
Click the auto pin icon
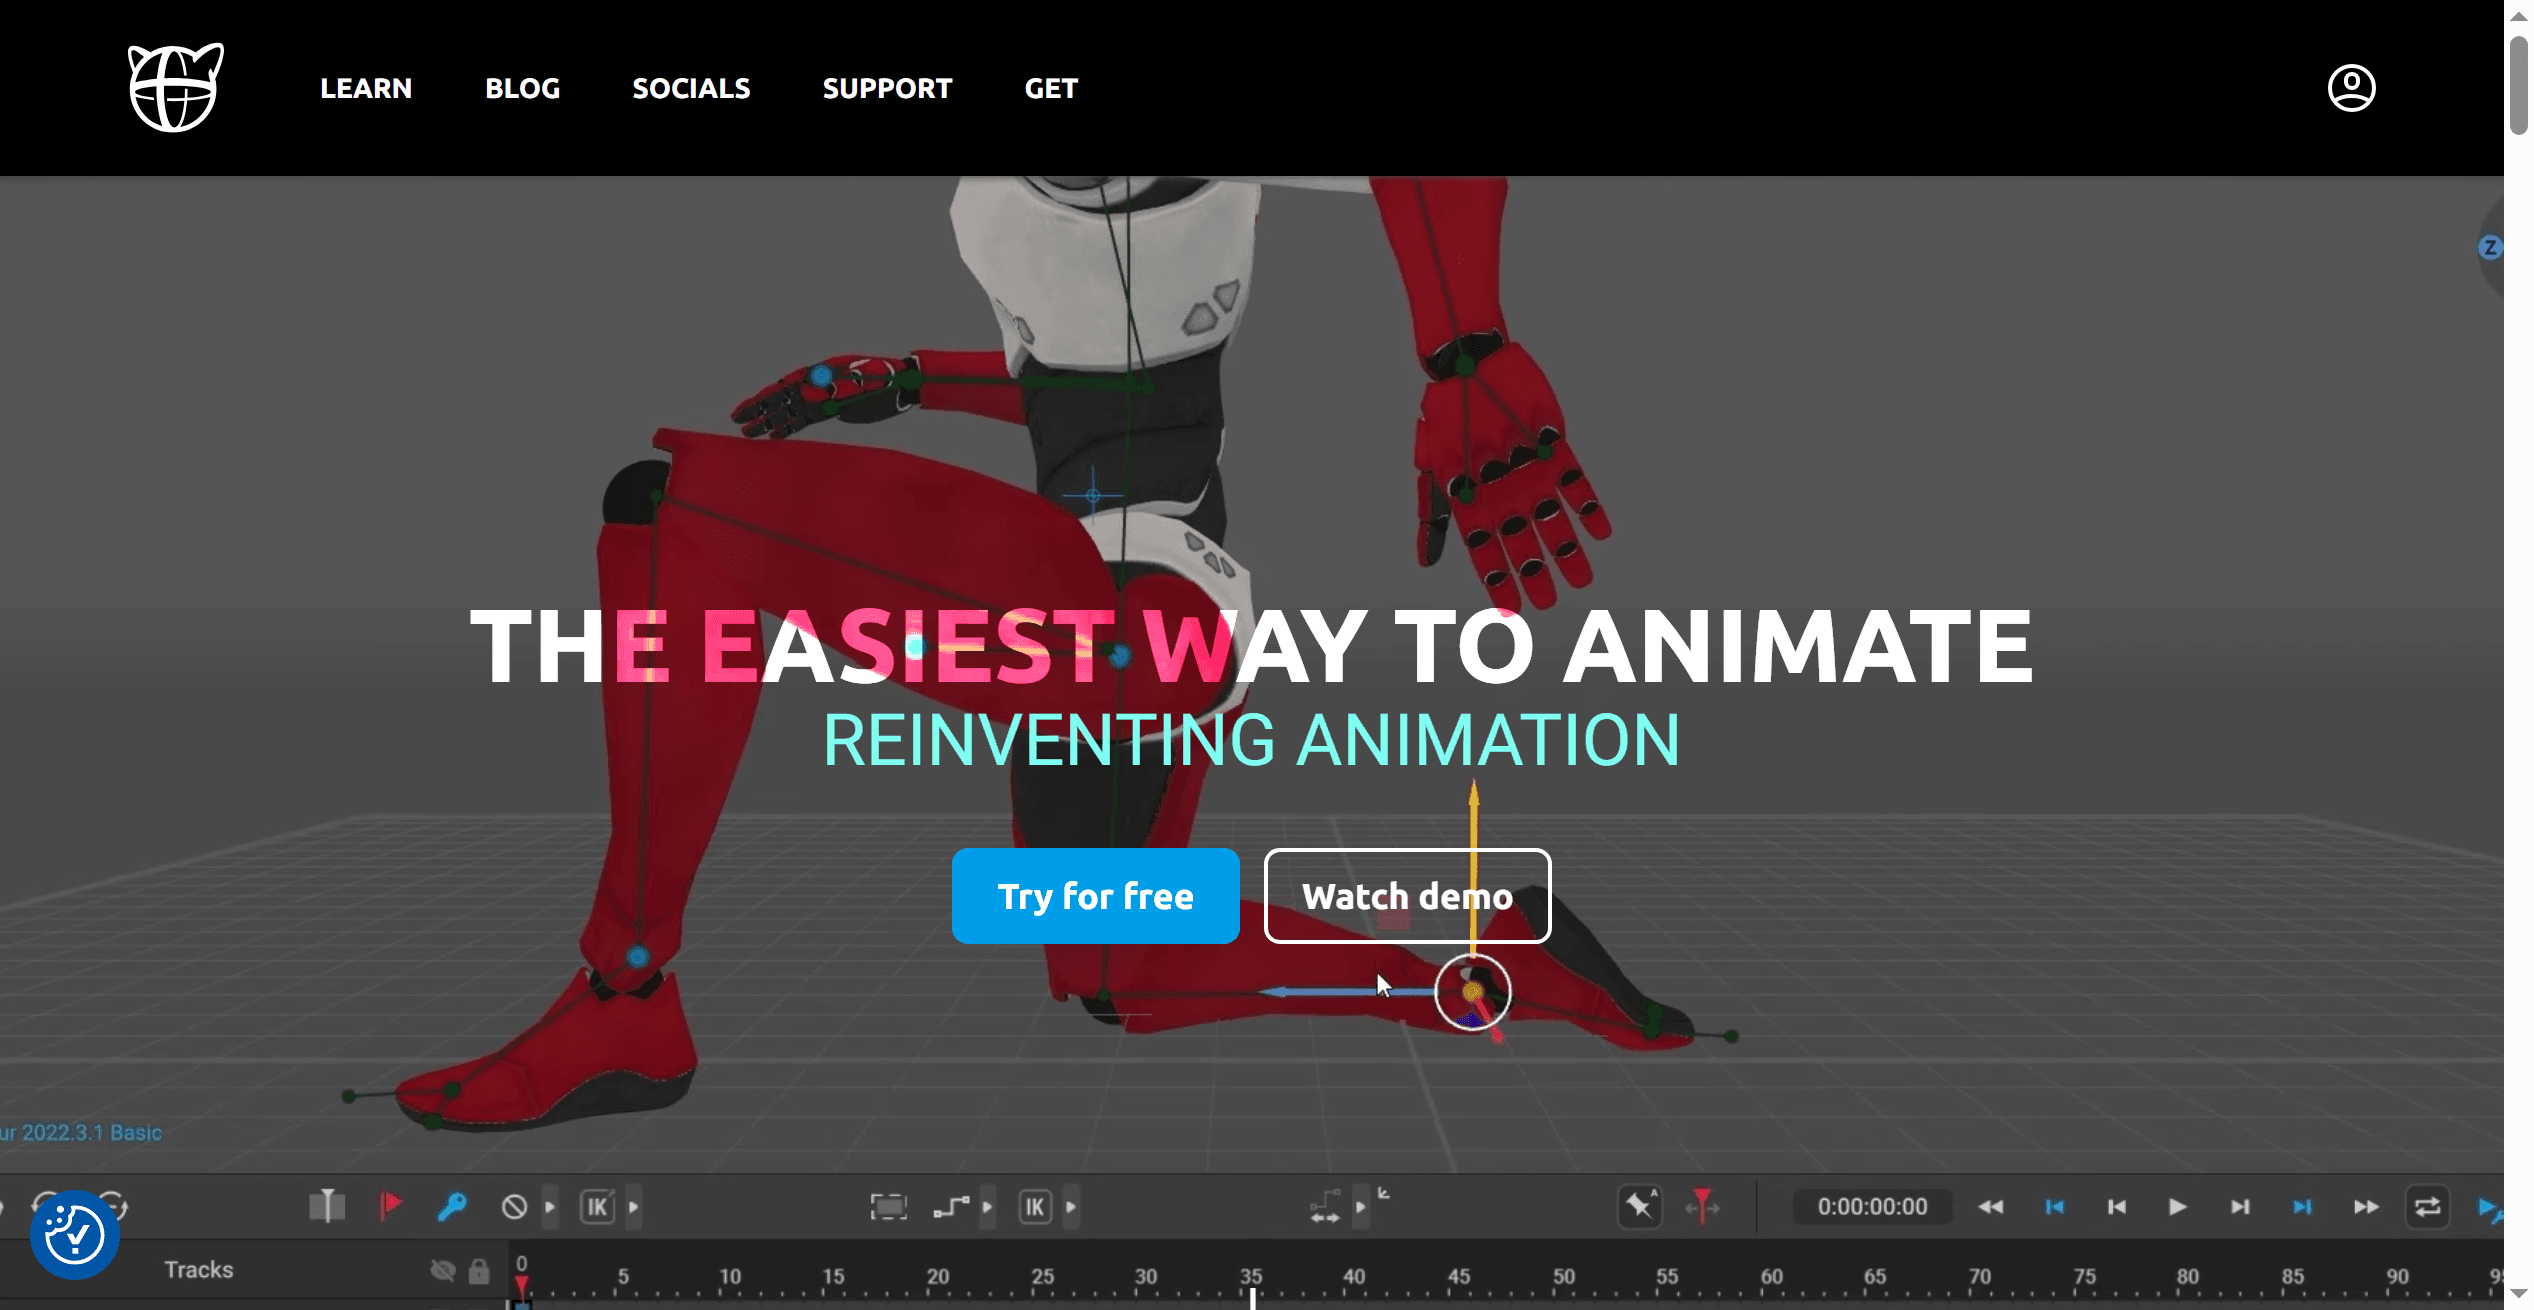(1640, 1206)
